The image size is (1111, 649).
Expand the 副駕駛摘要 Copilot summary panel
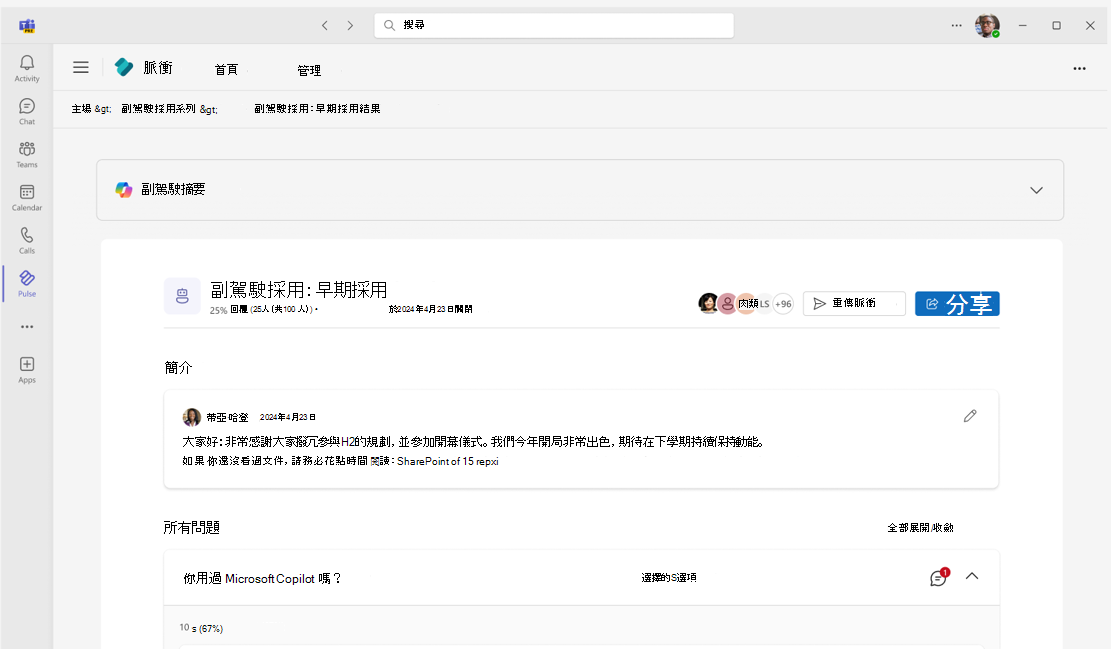point(1037,189)
